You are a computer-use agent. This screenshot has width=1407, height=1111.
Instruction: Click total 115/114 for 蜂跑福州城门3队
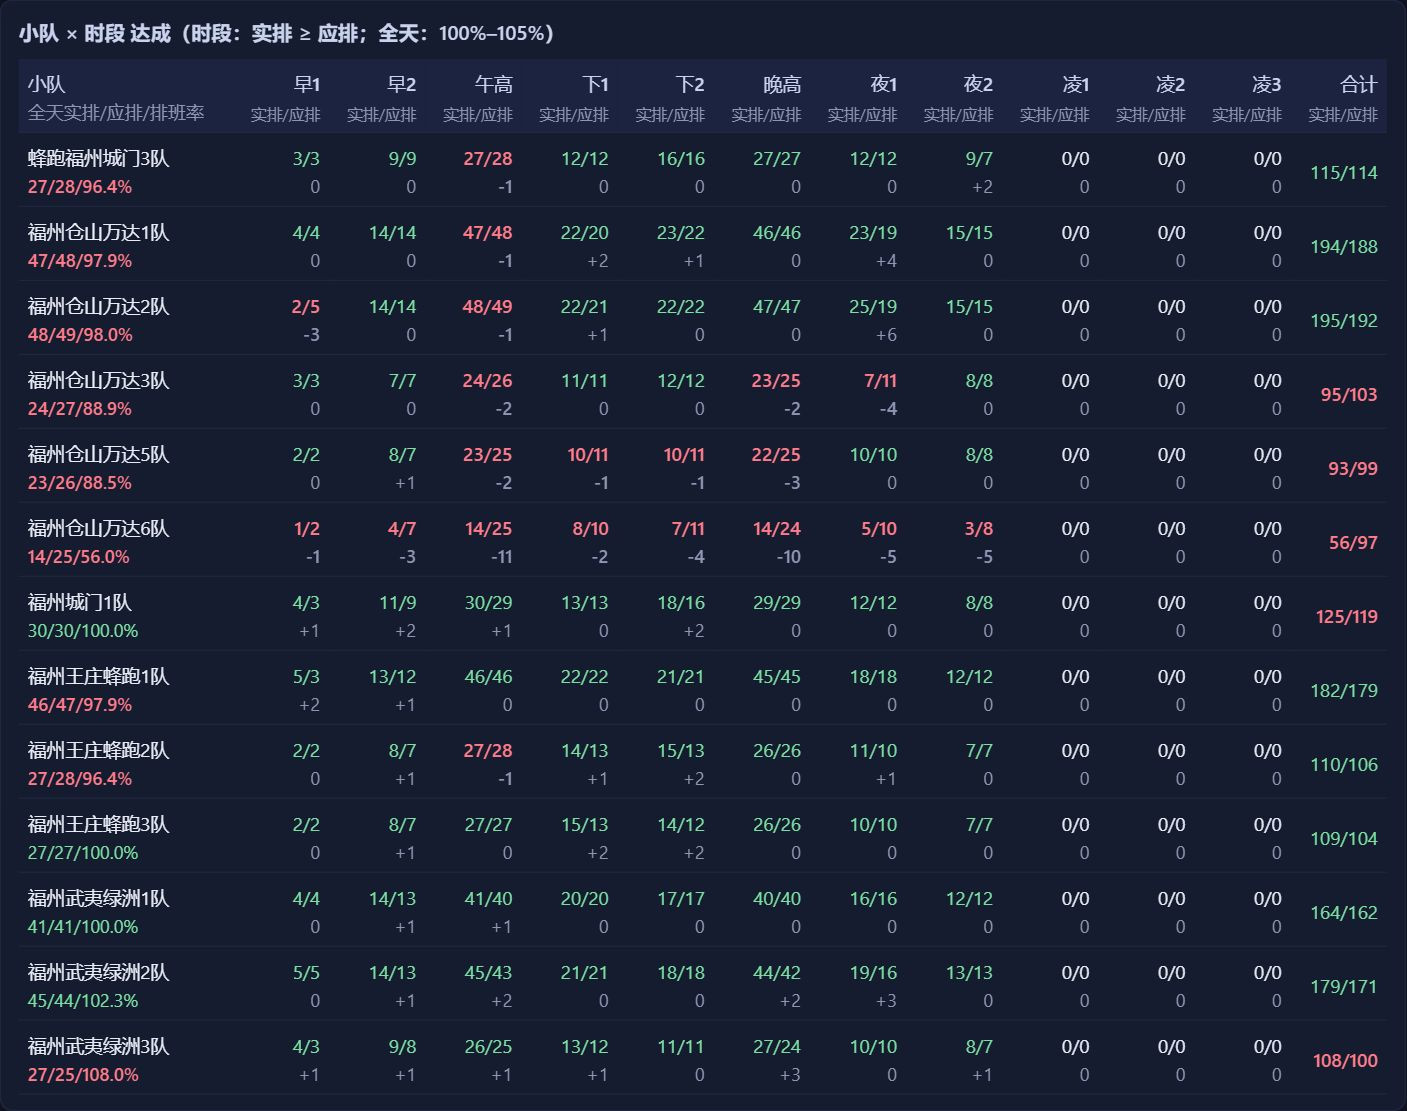1344,173
